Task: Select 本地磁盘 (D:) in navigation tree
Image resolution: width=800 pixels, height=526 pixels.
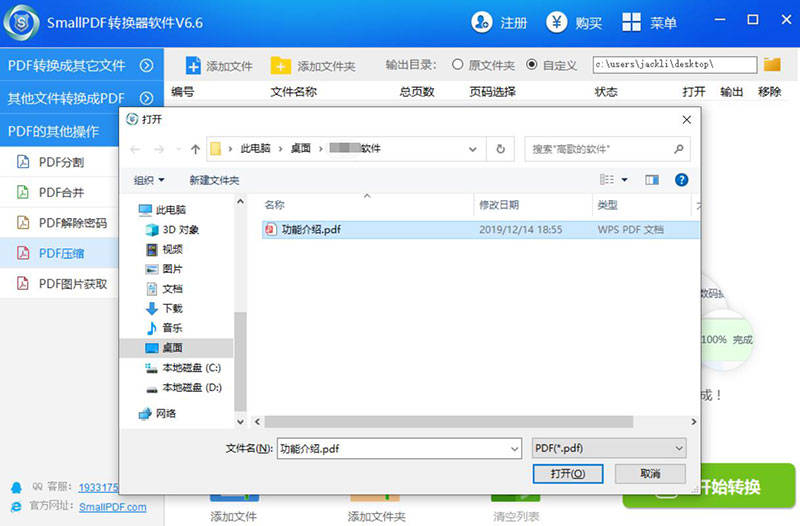Action: [x=183, y=388]
